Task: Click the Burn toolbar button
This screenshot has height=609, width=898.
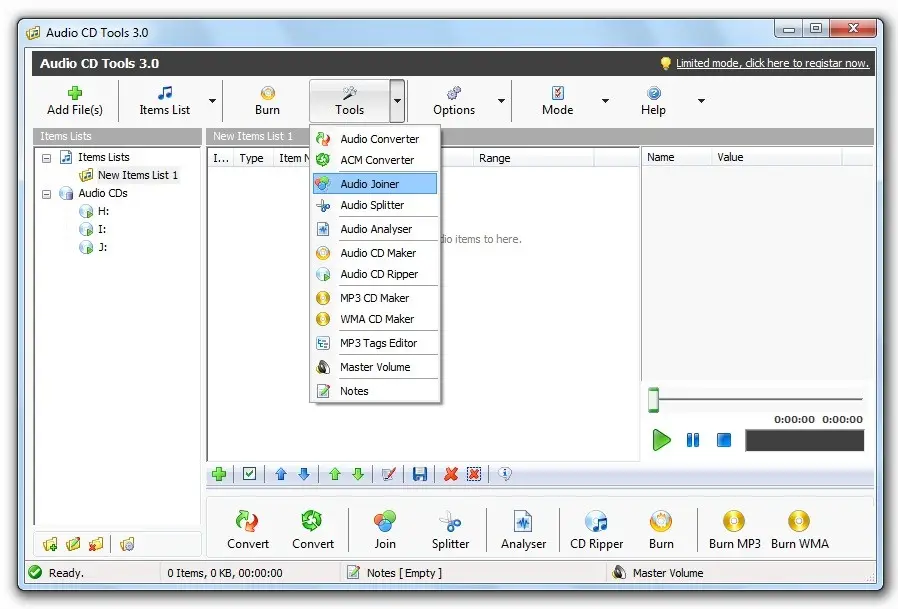Action: [x=267, y=101]
